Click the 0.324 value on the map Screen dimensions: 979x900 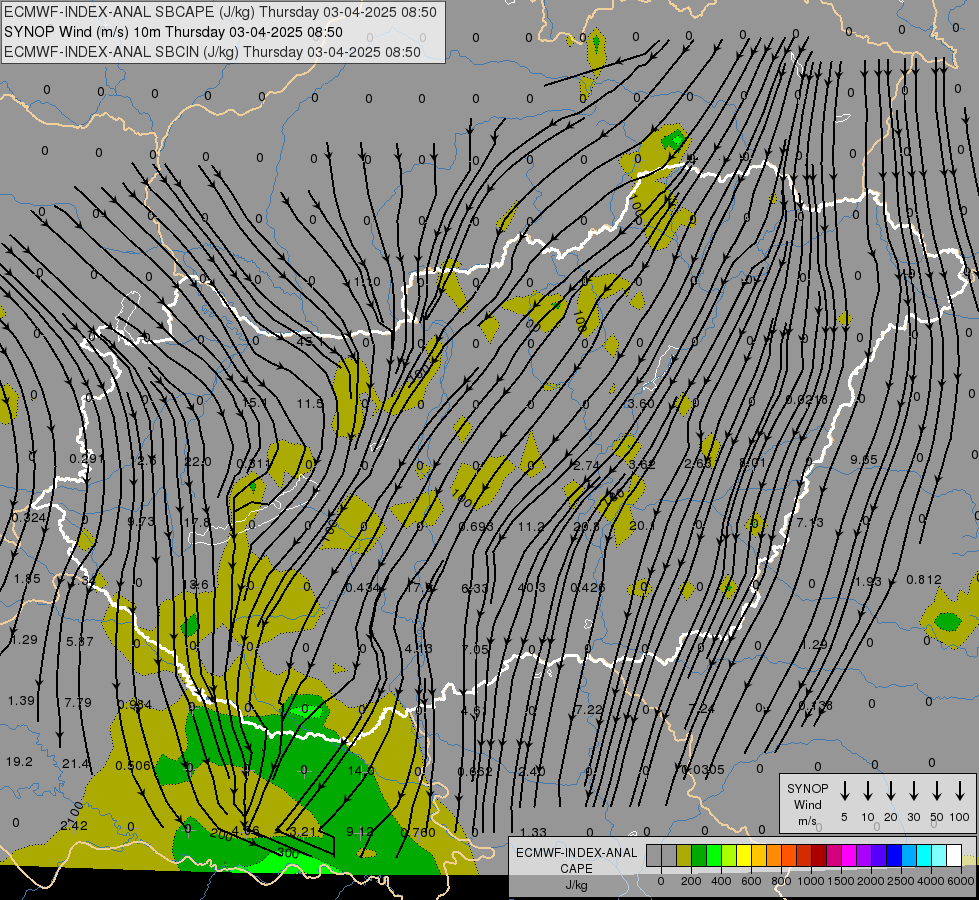pos(29,518)
